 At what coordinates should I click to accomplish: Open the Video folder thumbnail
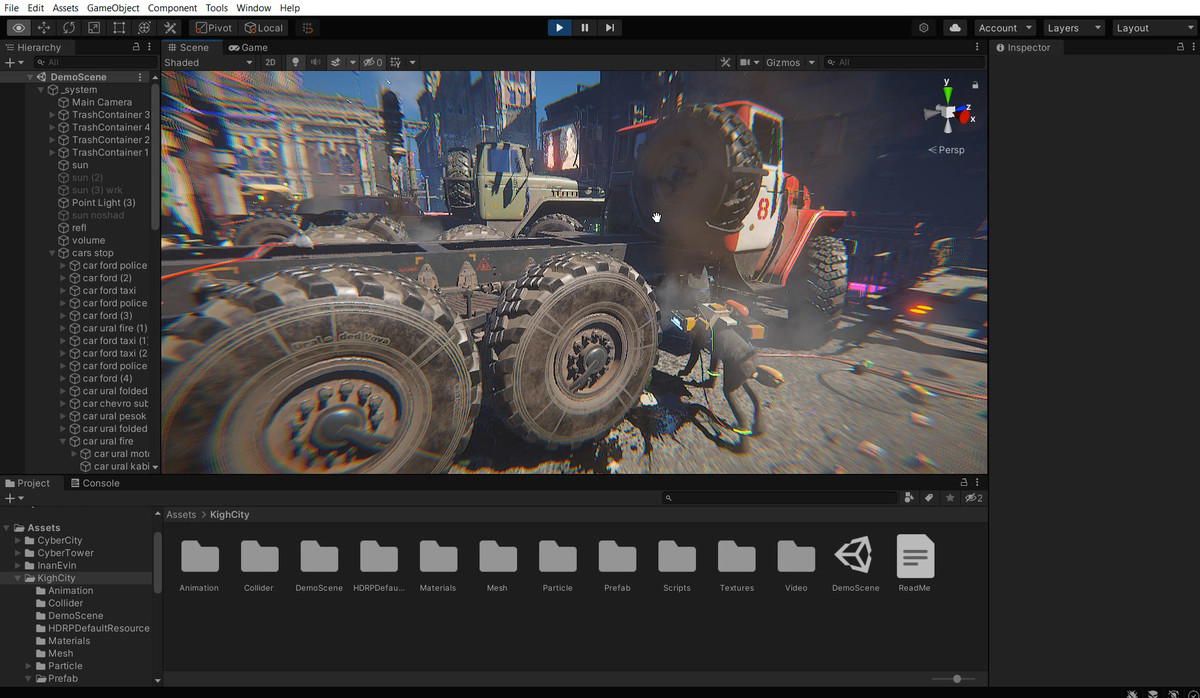pyautogui.click(x=796, y=556)
